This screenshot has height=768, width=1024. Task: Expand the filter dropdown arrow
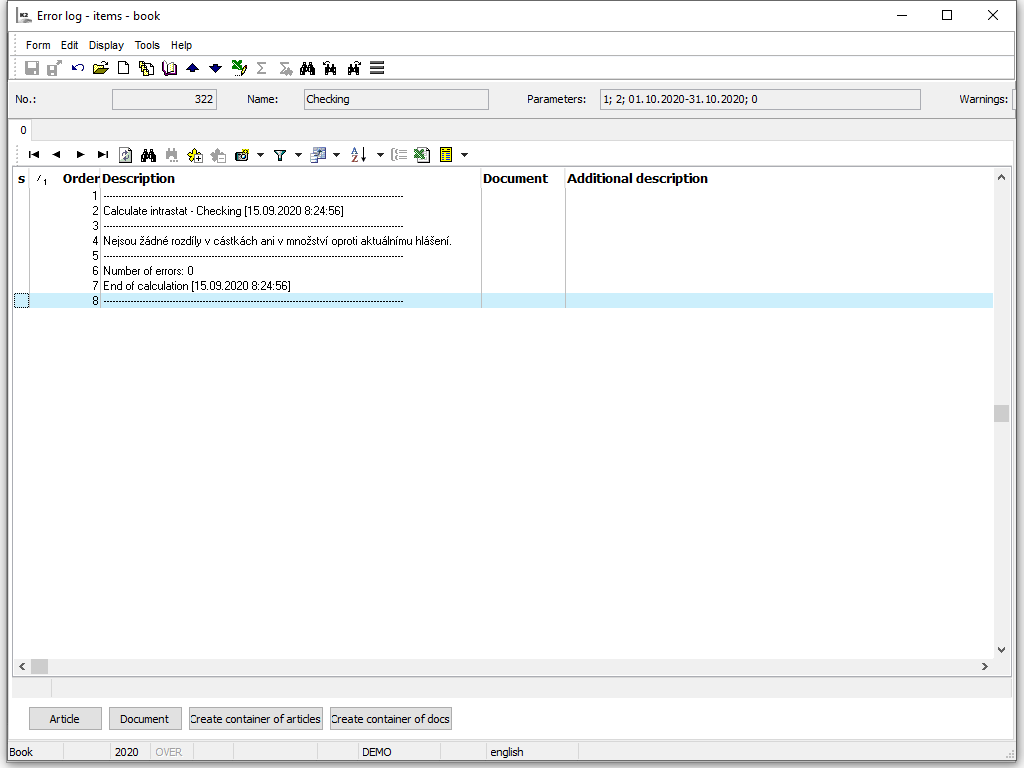pos(298,155)
